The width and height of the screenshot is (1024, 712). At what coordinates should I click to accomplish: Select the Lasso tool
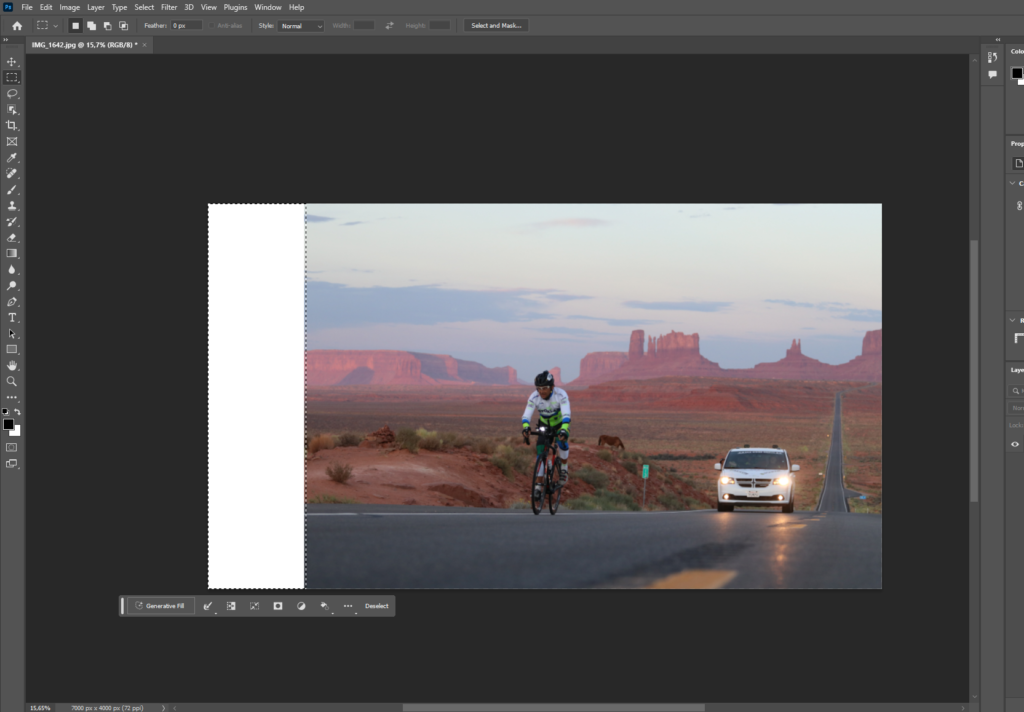pyautogui.click(x=12, y=93)
